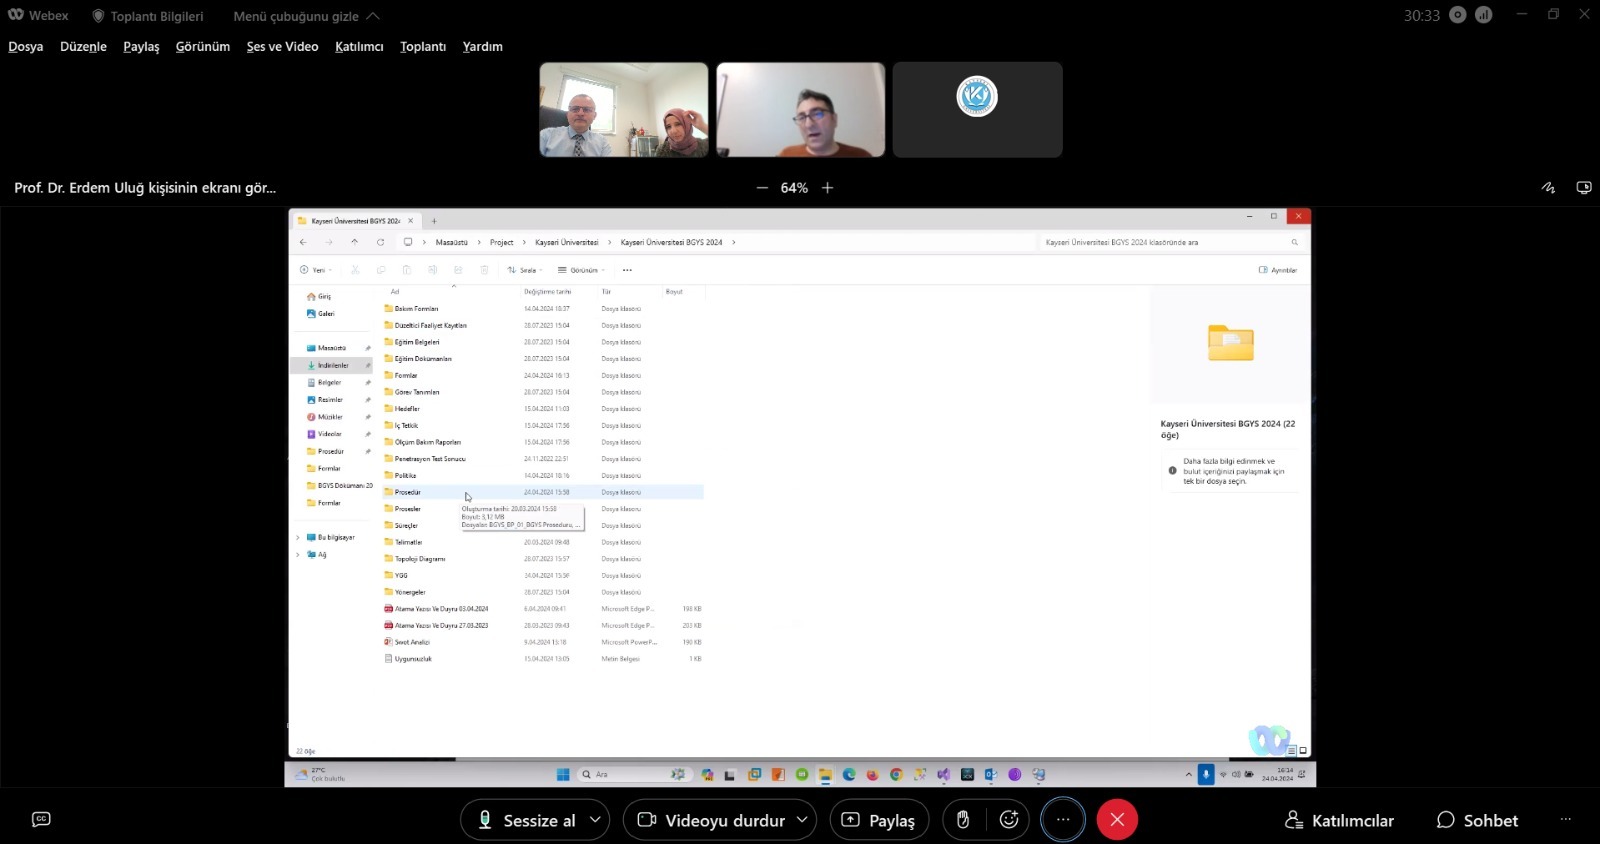The width and height of the screenshot is (1600, 844).
Task: Click the Visual Studio icon in shared taskbar
Action: (943, 774)
